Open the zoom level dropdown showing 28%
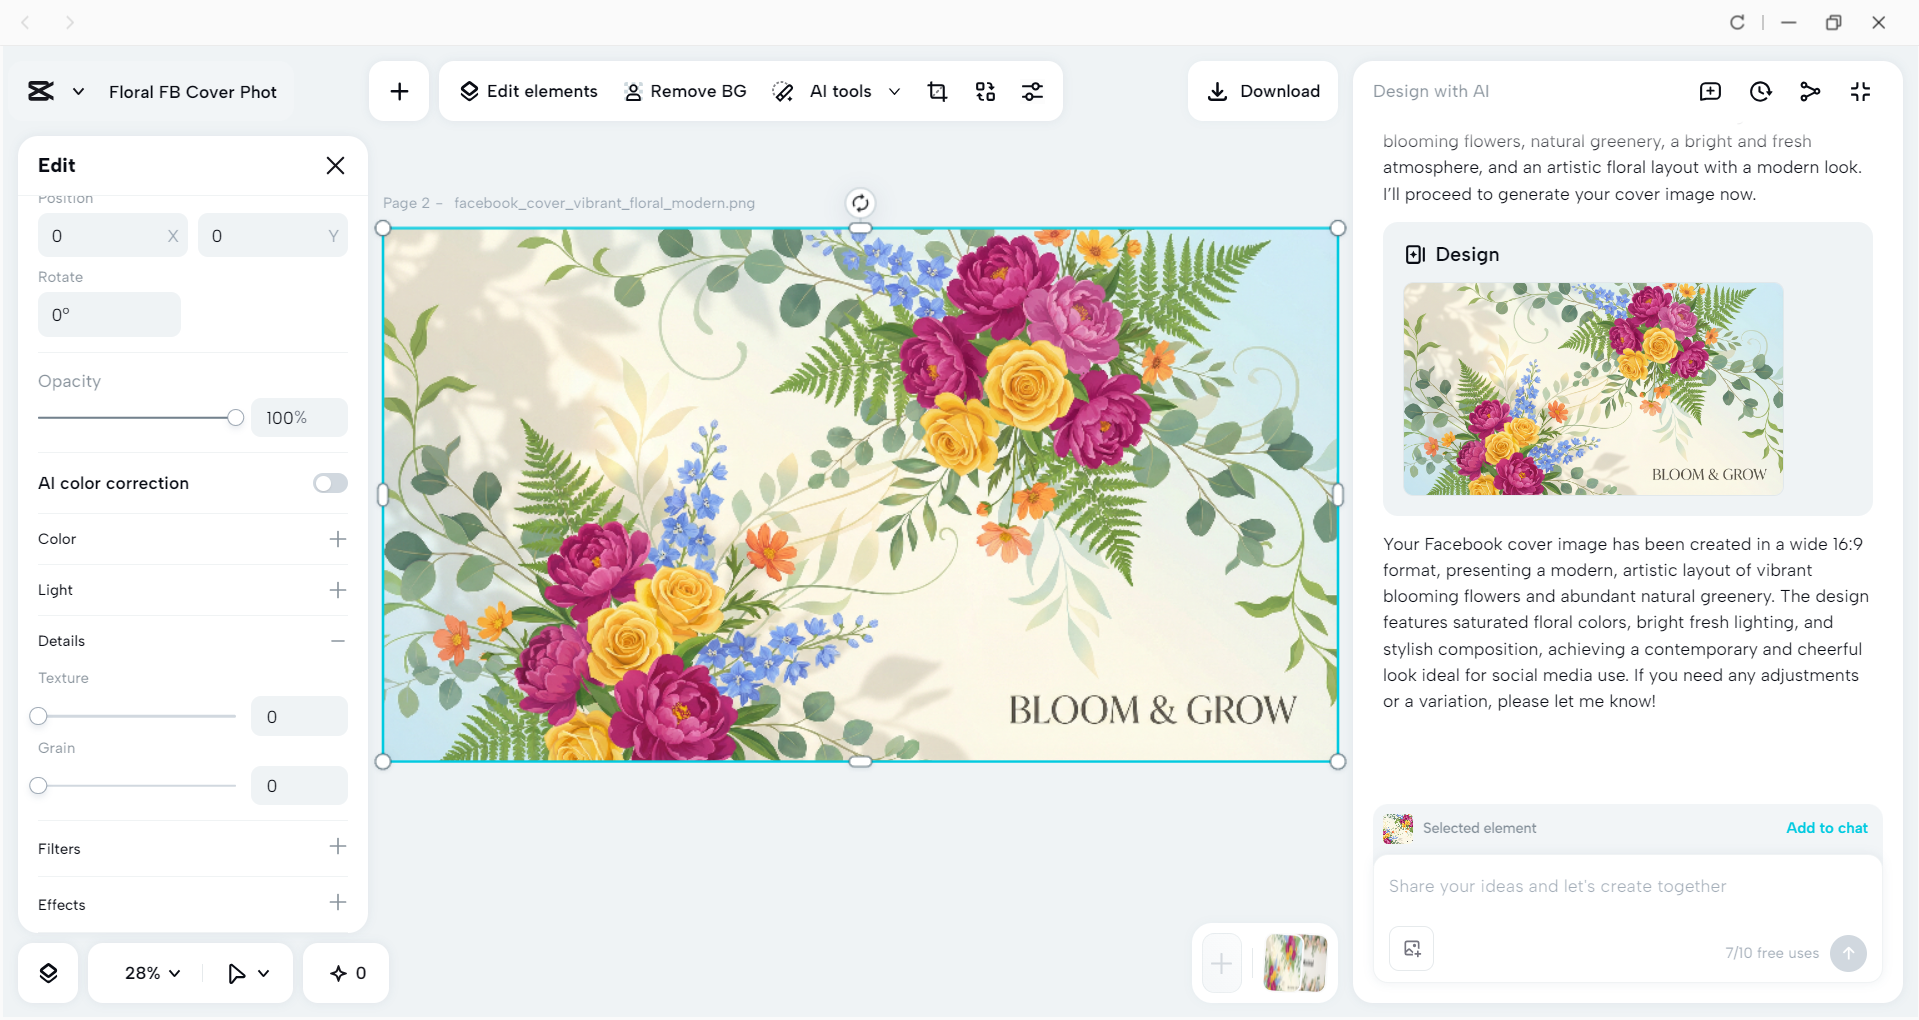1919x1020 pixels. point(148,972)
